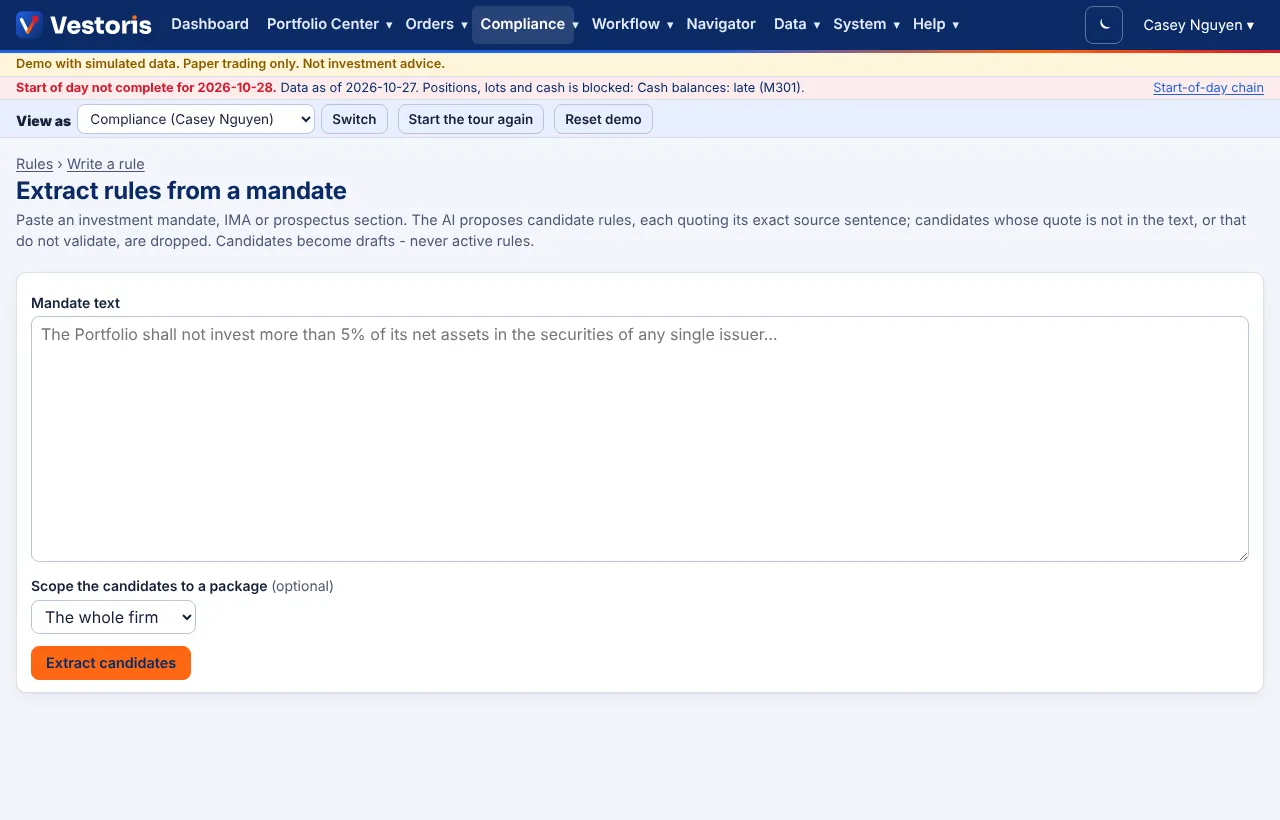This screenshot has height=820, width=1280.
Task: Open the Casey Nguyen user menu
Action: click(x=1198, y=25)
